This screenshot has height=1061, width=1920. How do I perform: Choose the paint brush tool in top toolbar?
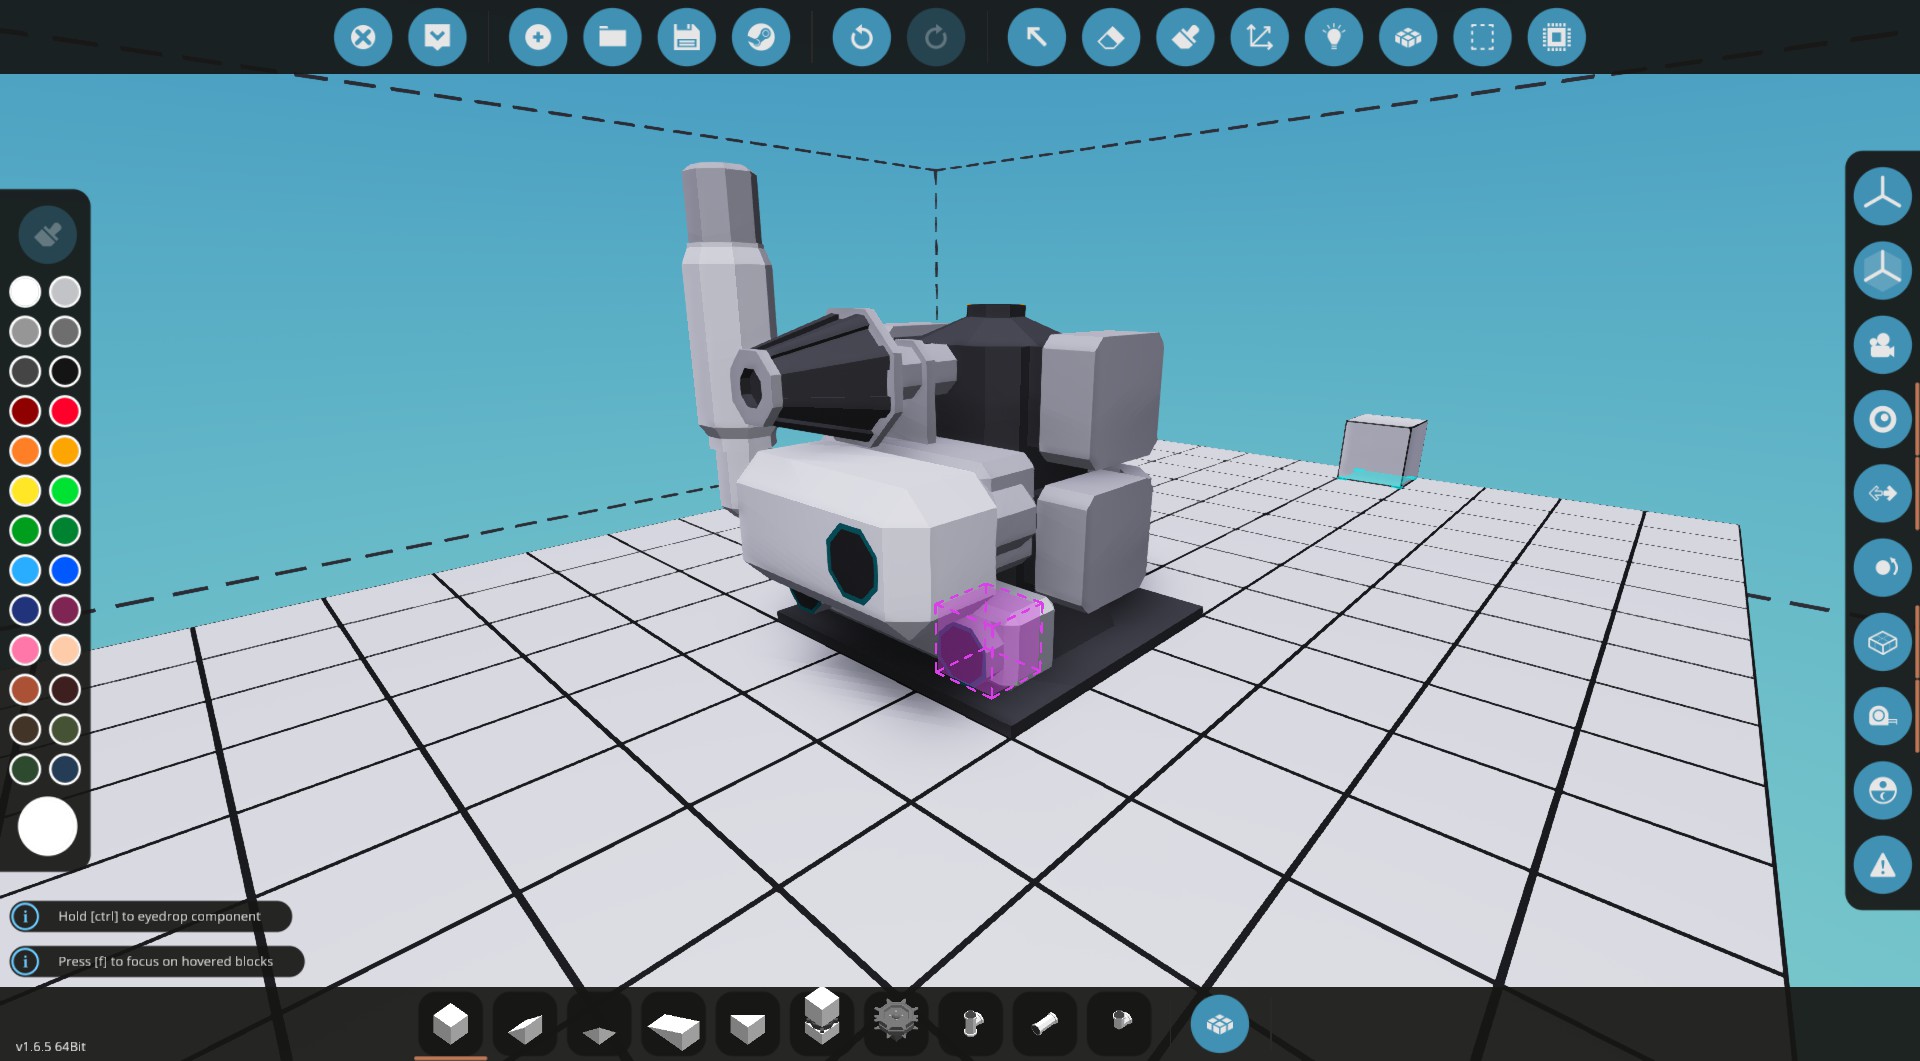point(1185,38)
